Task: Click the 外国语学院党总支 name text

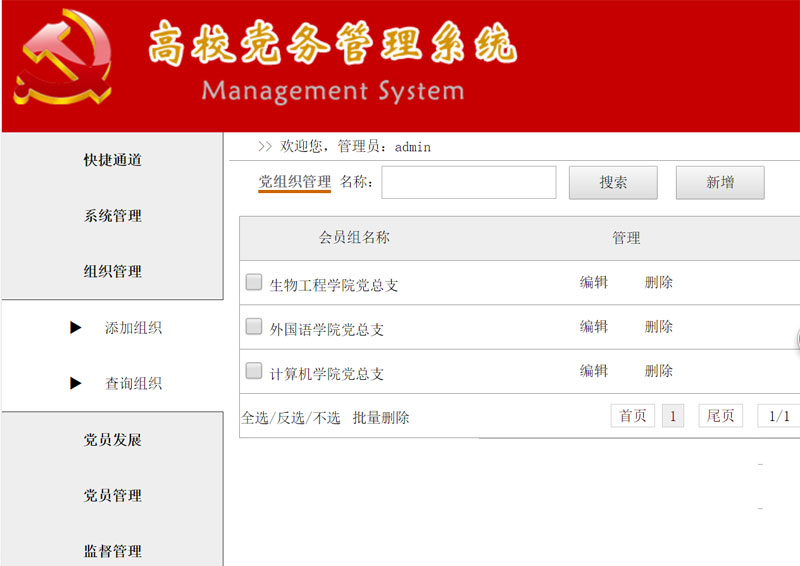Action: point(327,330)
